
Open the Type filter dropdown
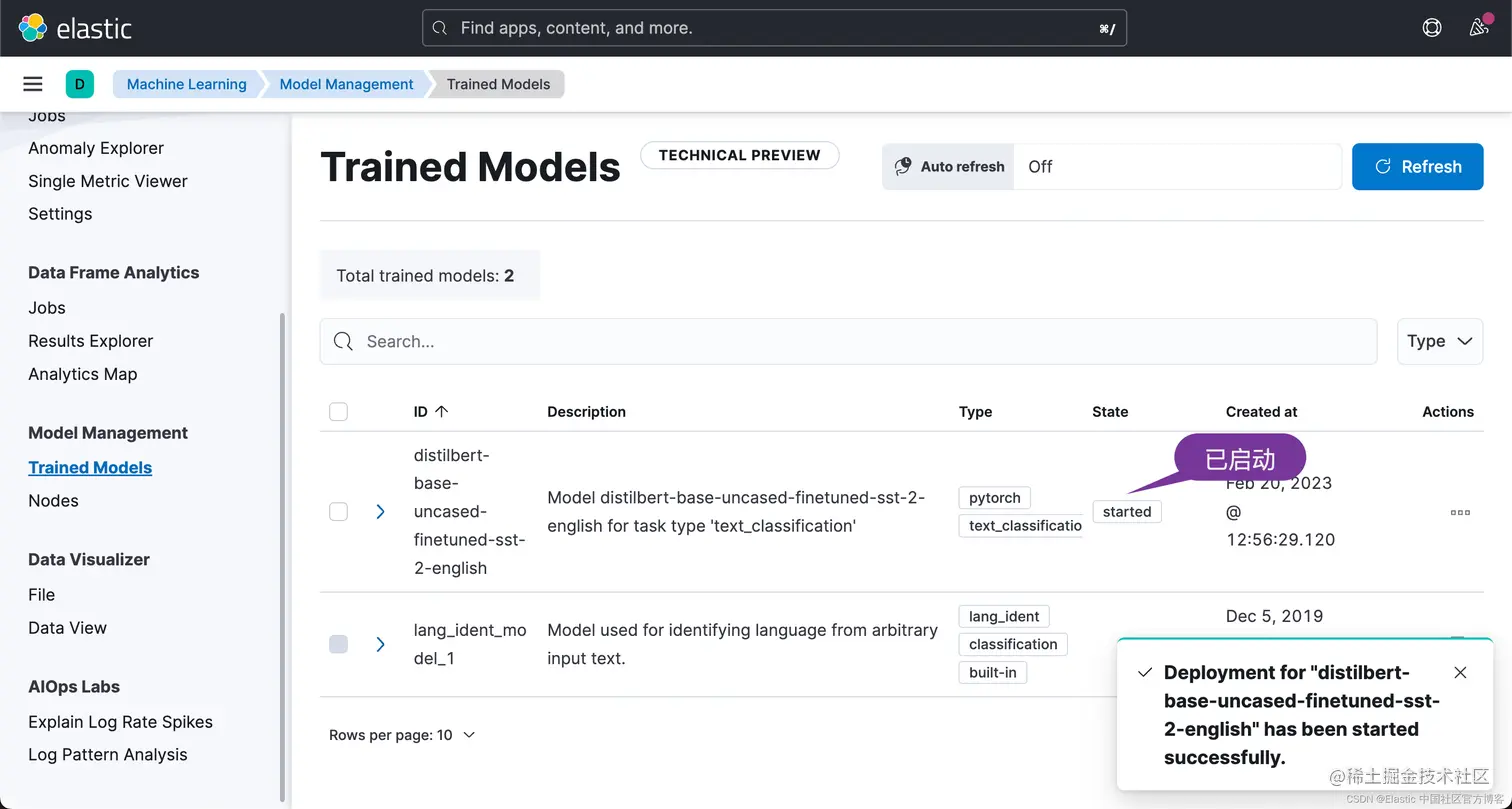(1440, 341)
